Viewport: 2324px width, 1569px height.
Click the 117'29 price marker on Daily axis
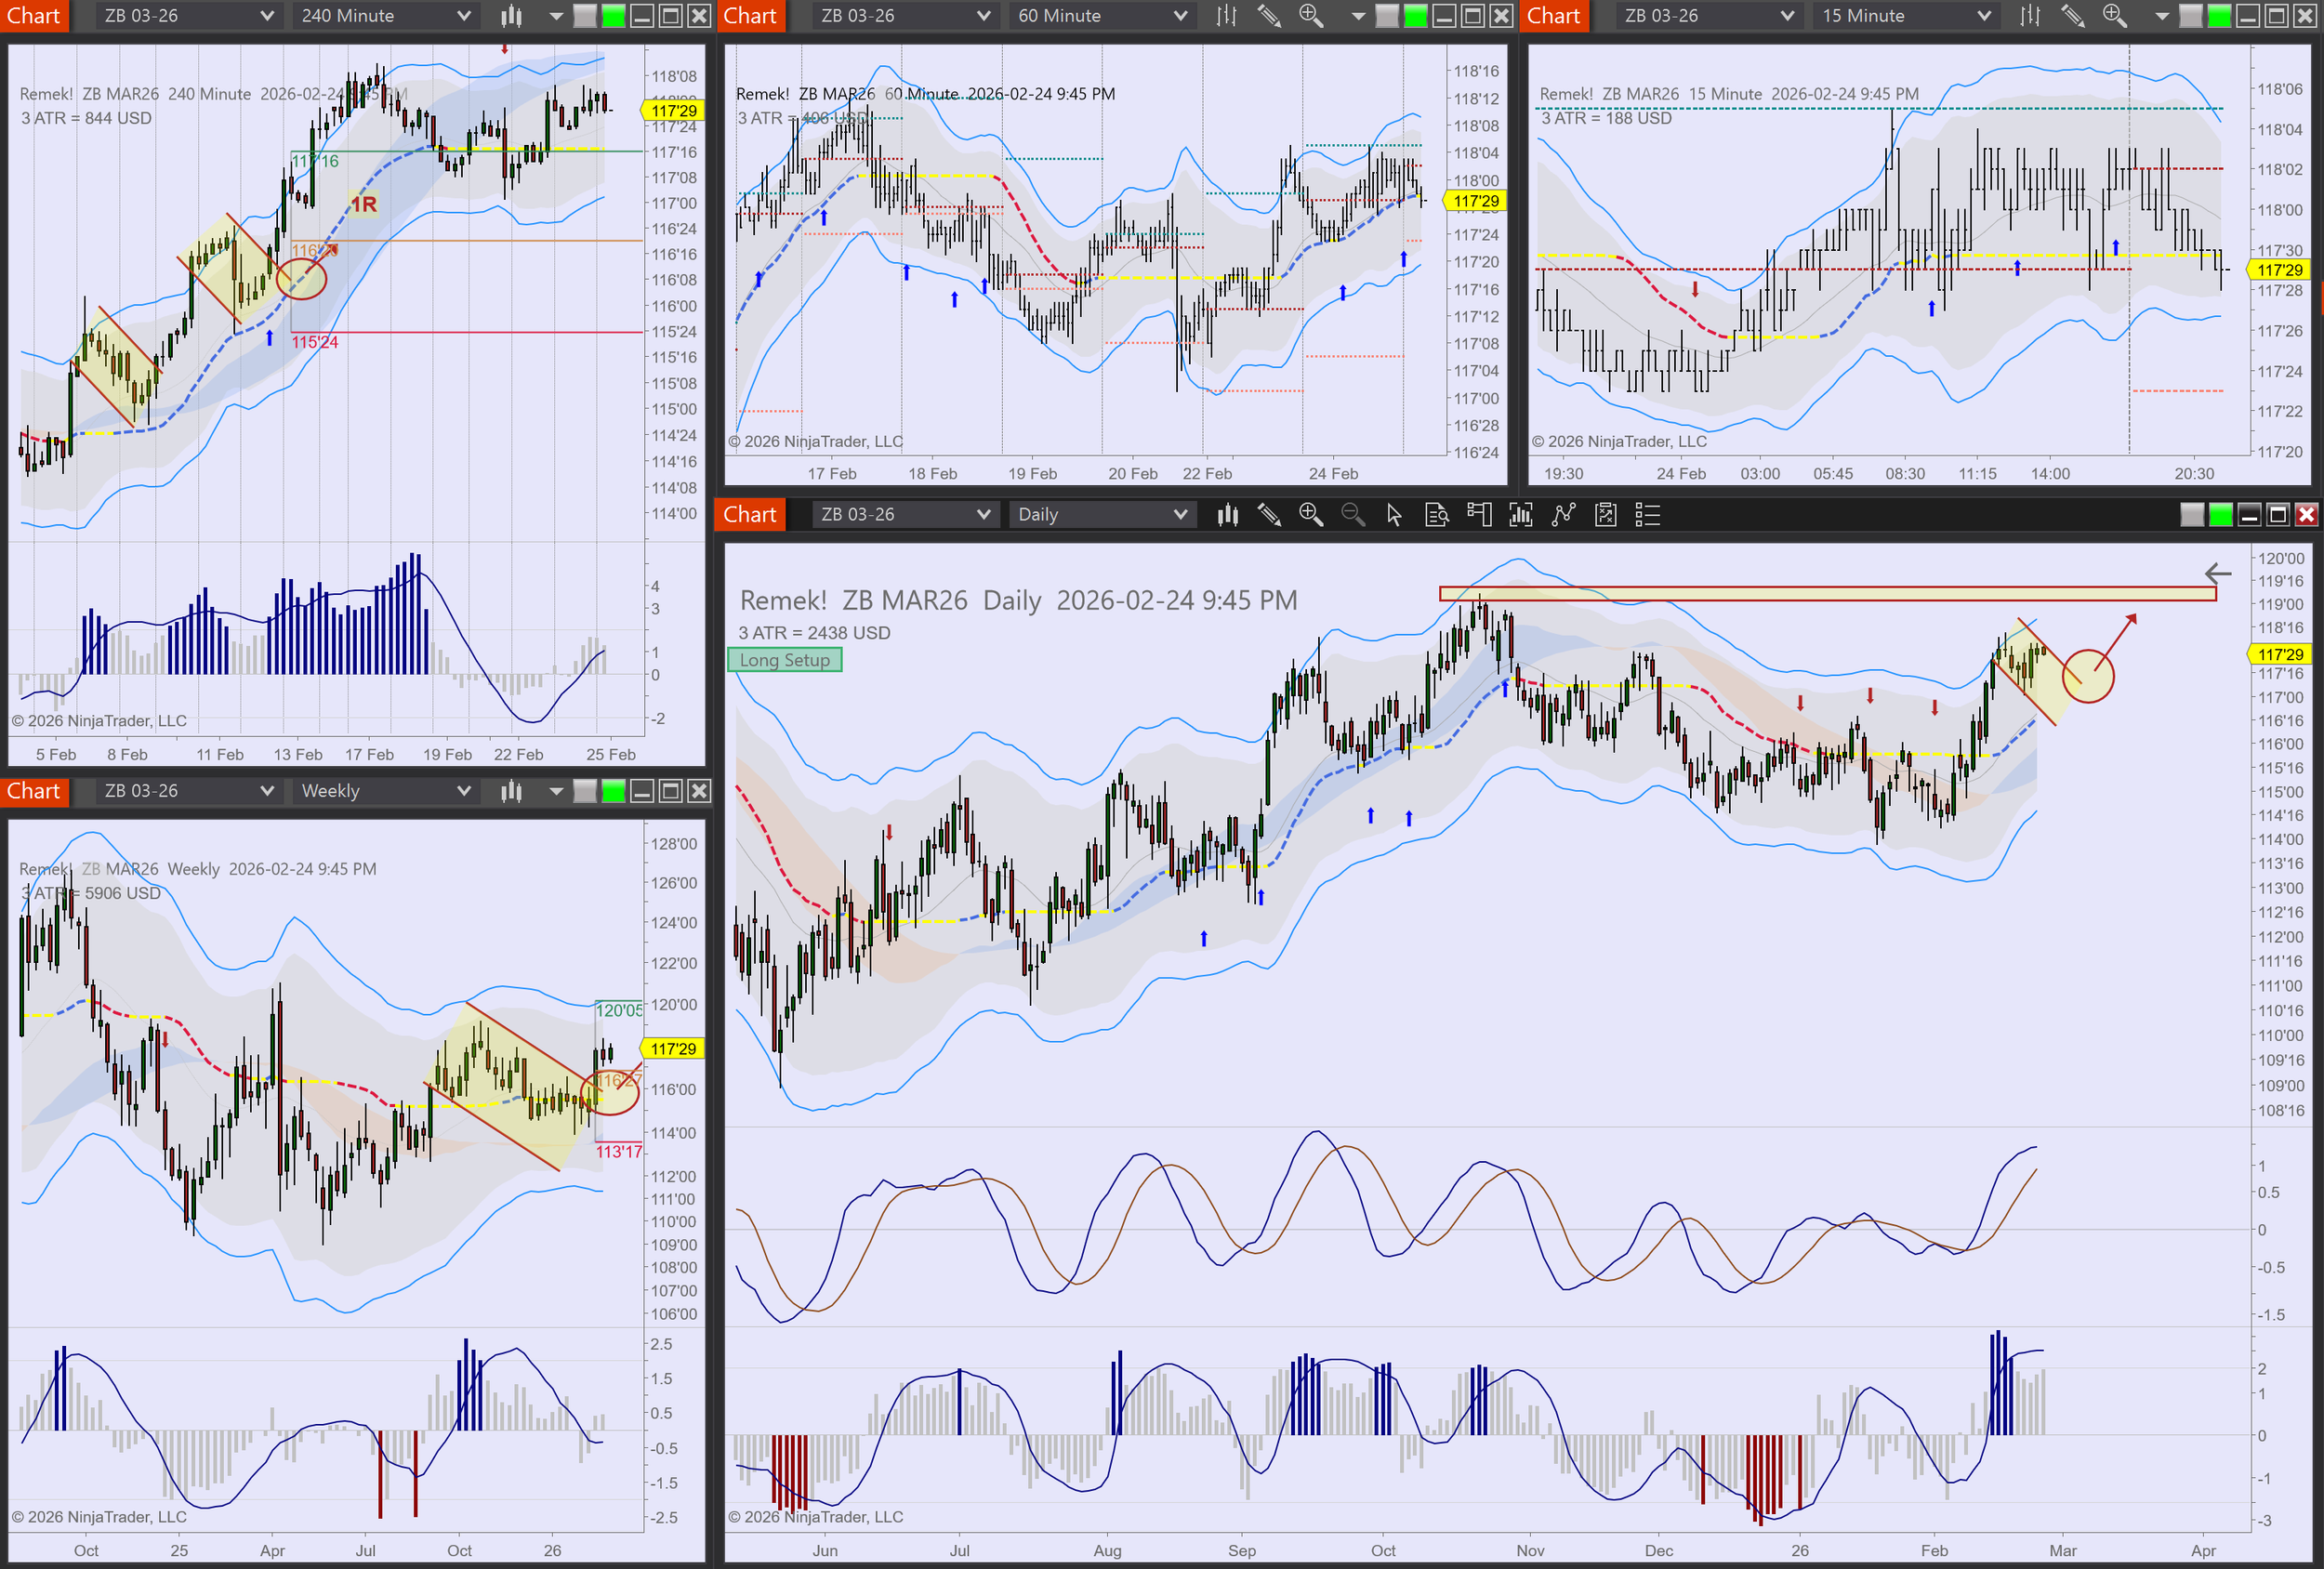(x=2279, y=654)
